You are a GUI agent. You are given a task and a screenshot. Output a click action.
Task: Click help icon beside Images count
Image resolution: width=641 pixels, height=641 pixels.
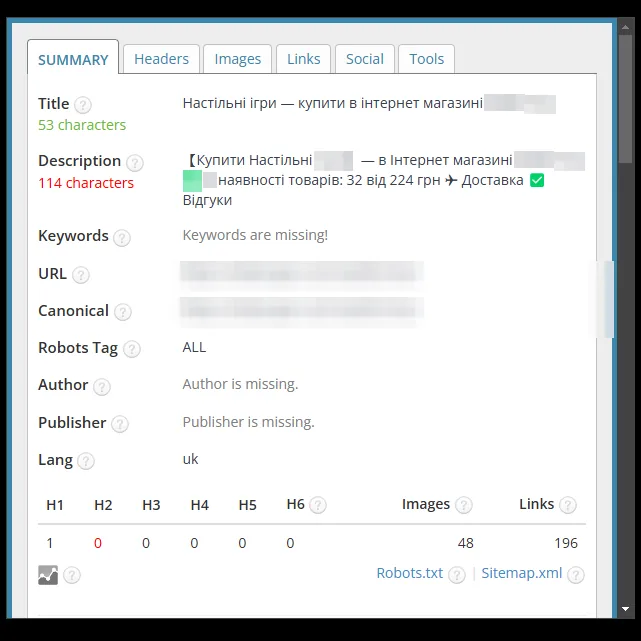coord(464,505)
